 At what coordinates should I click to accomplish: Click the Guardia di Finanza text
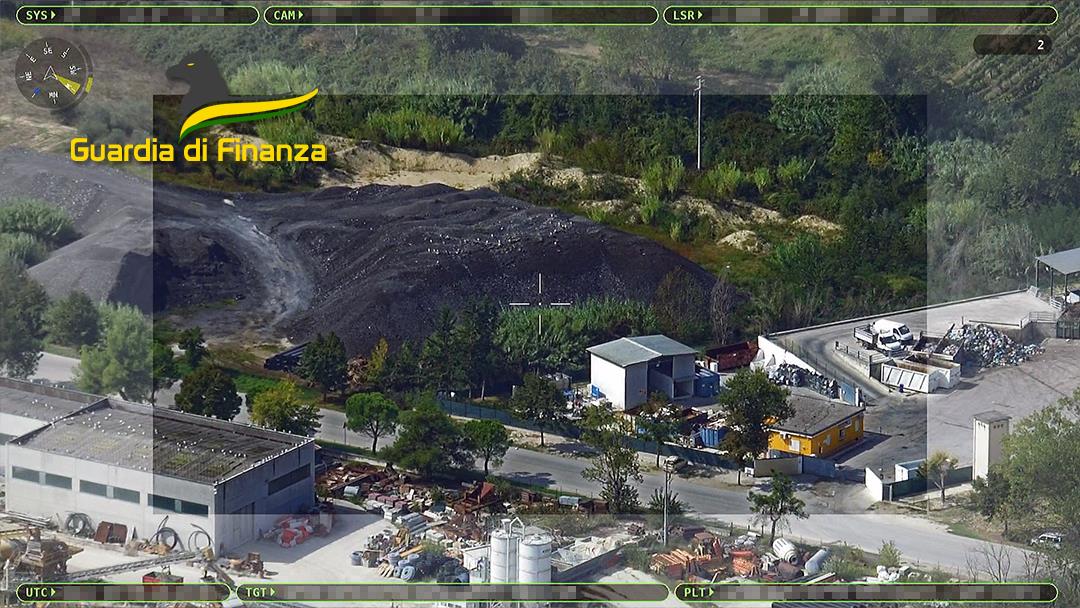(198, 151)
